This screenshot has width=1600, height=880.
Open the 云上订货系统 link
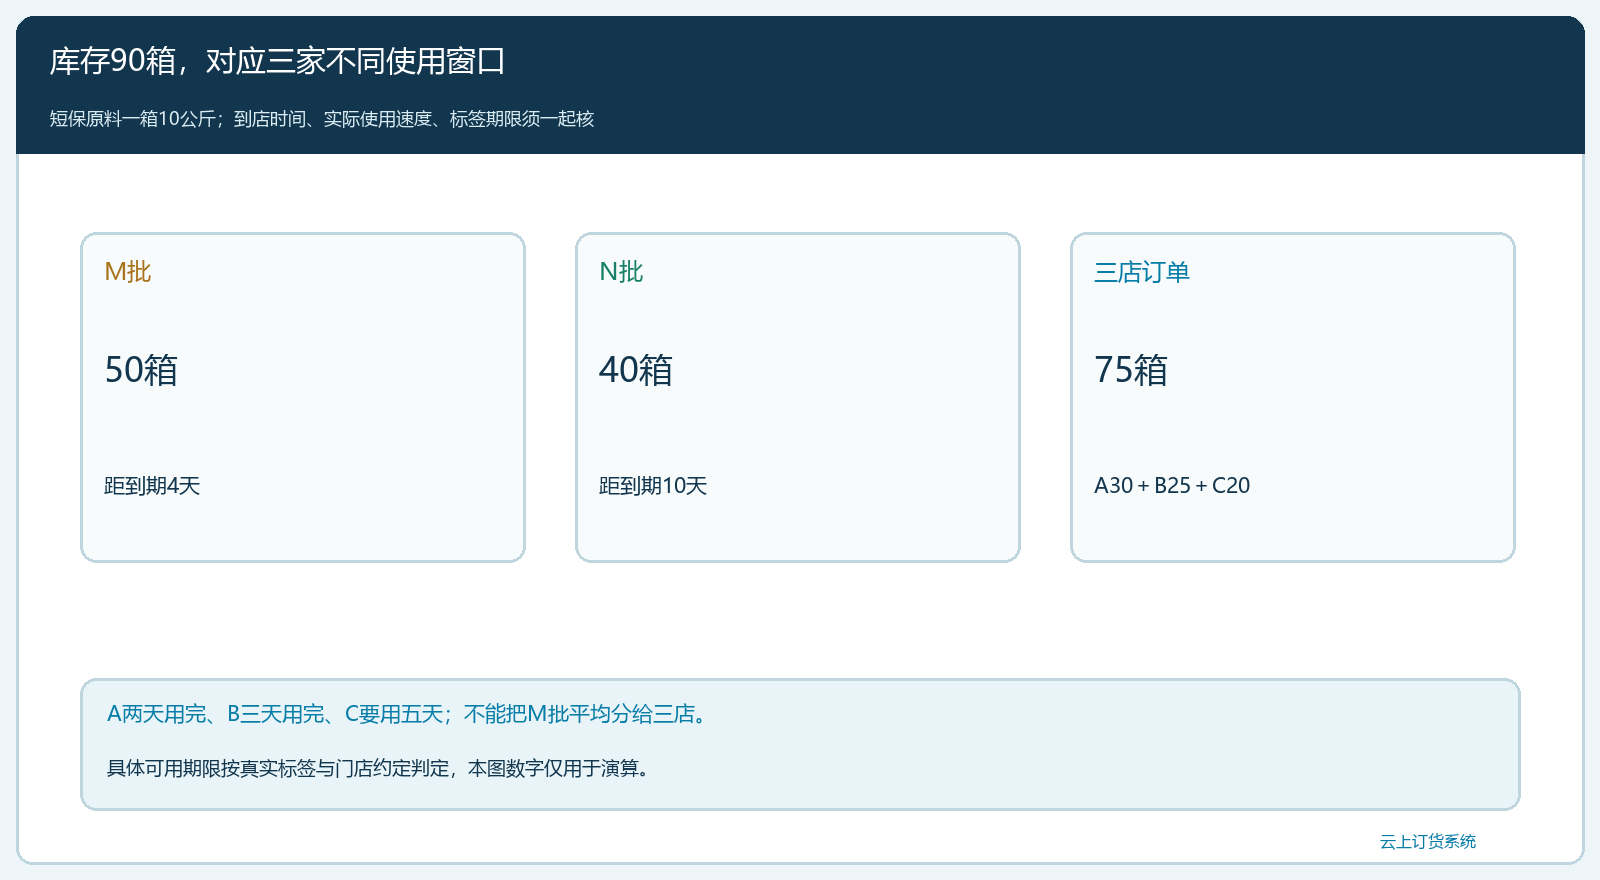tap(1428, 842)
